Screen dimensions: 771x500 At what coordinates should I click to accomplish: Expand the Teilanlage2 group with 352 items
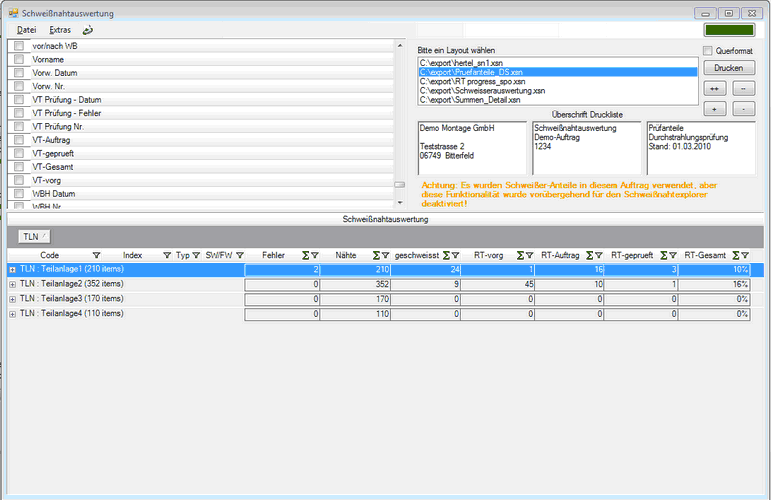(12, 284)
